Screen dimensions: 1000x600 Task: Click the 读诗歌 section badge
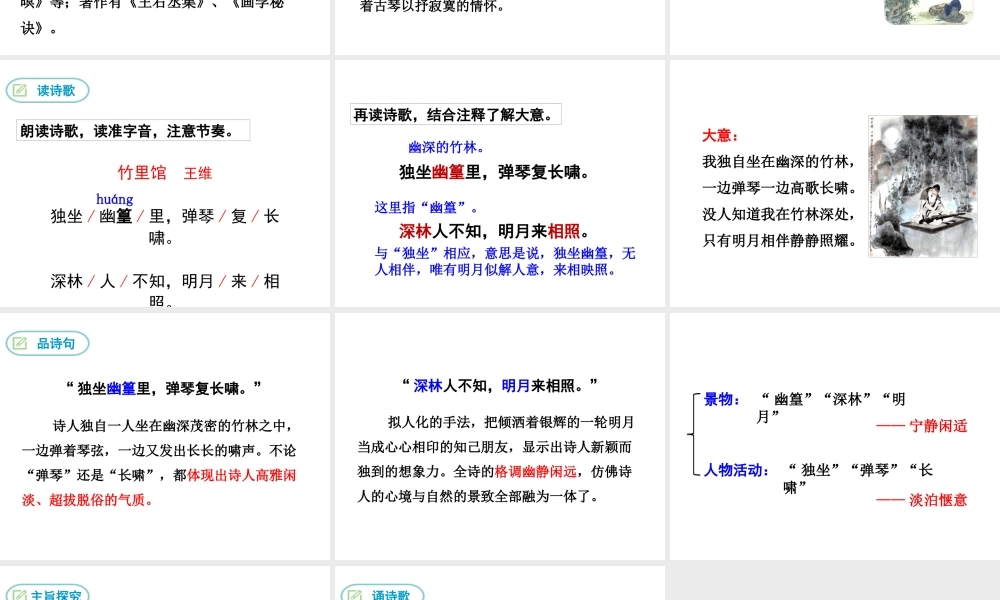[x=47, y=91]
